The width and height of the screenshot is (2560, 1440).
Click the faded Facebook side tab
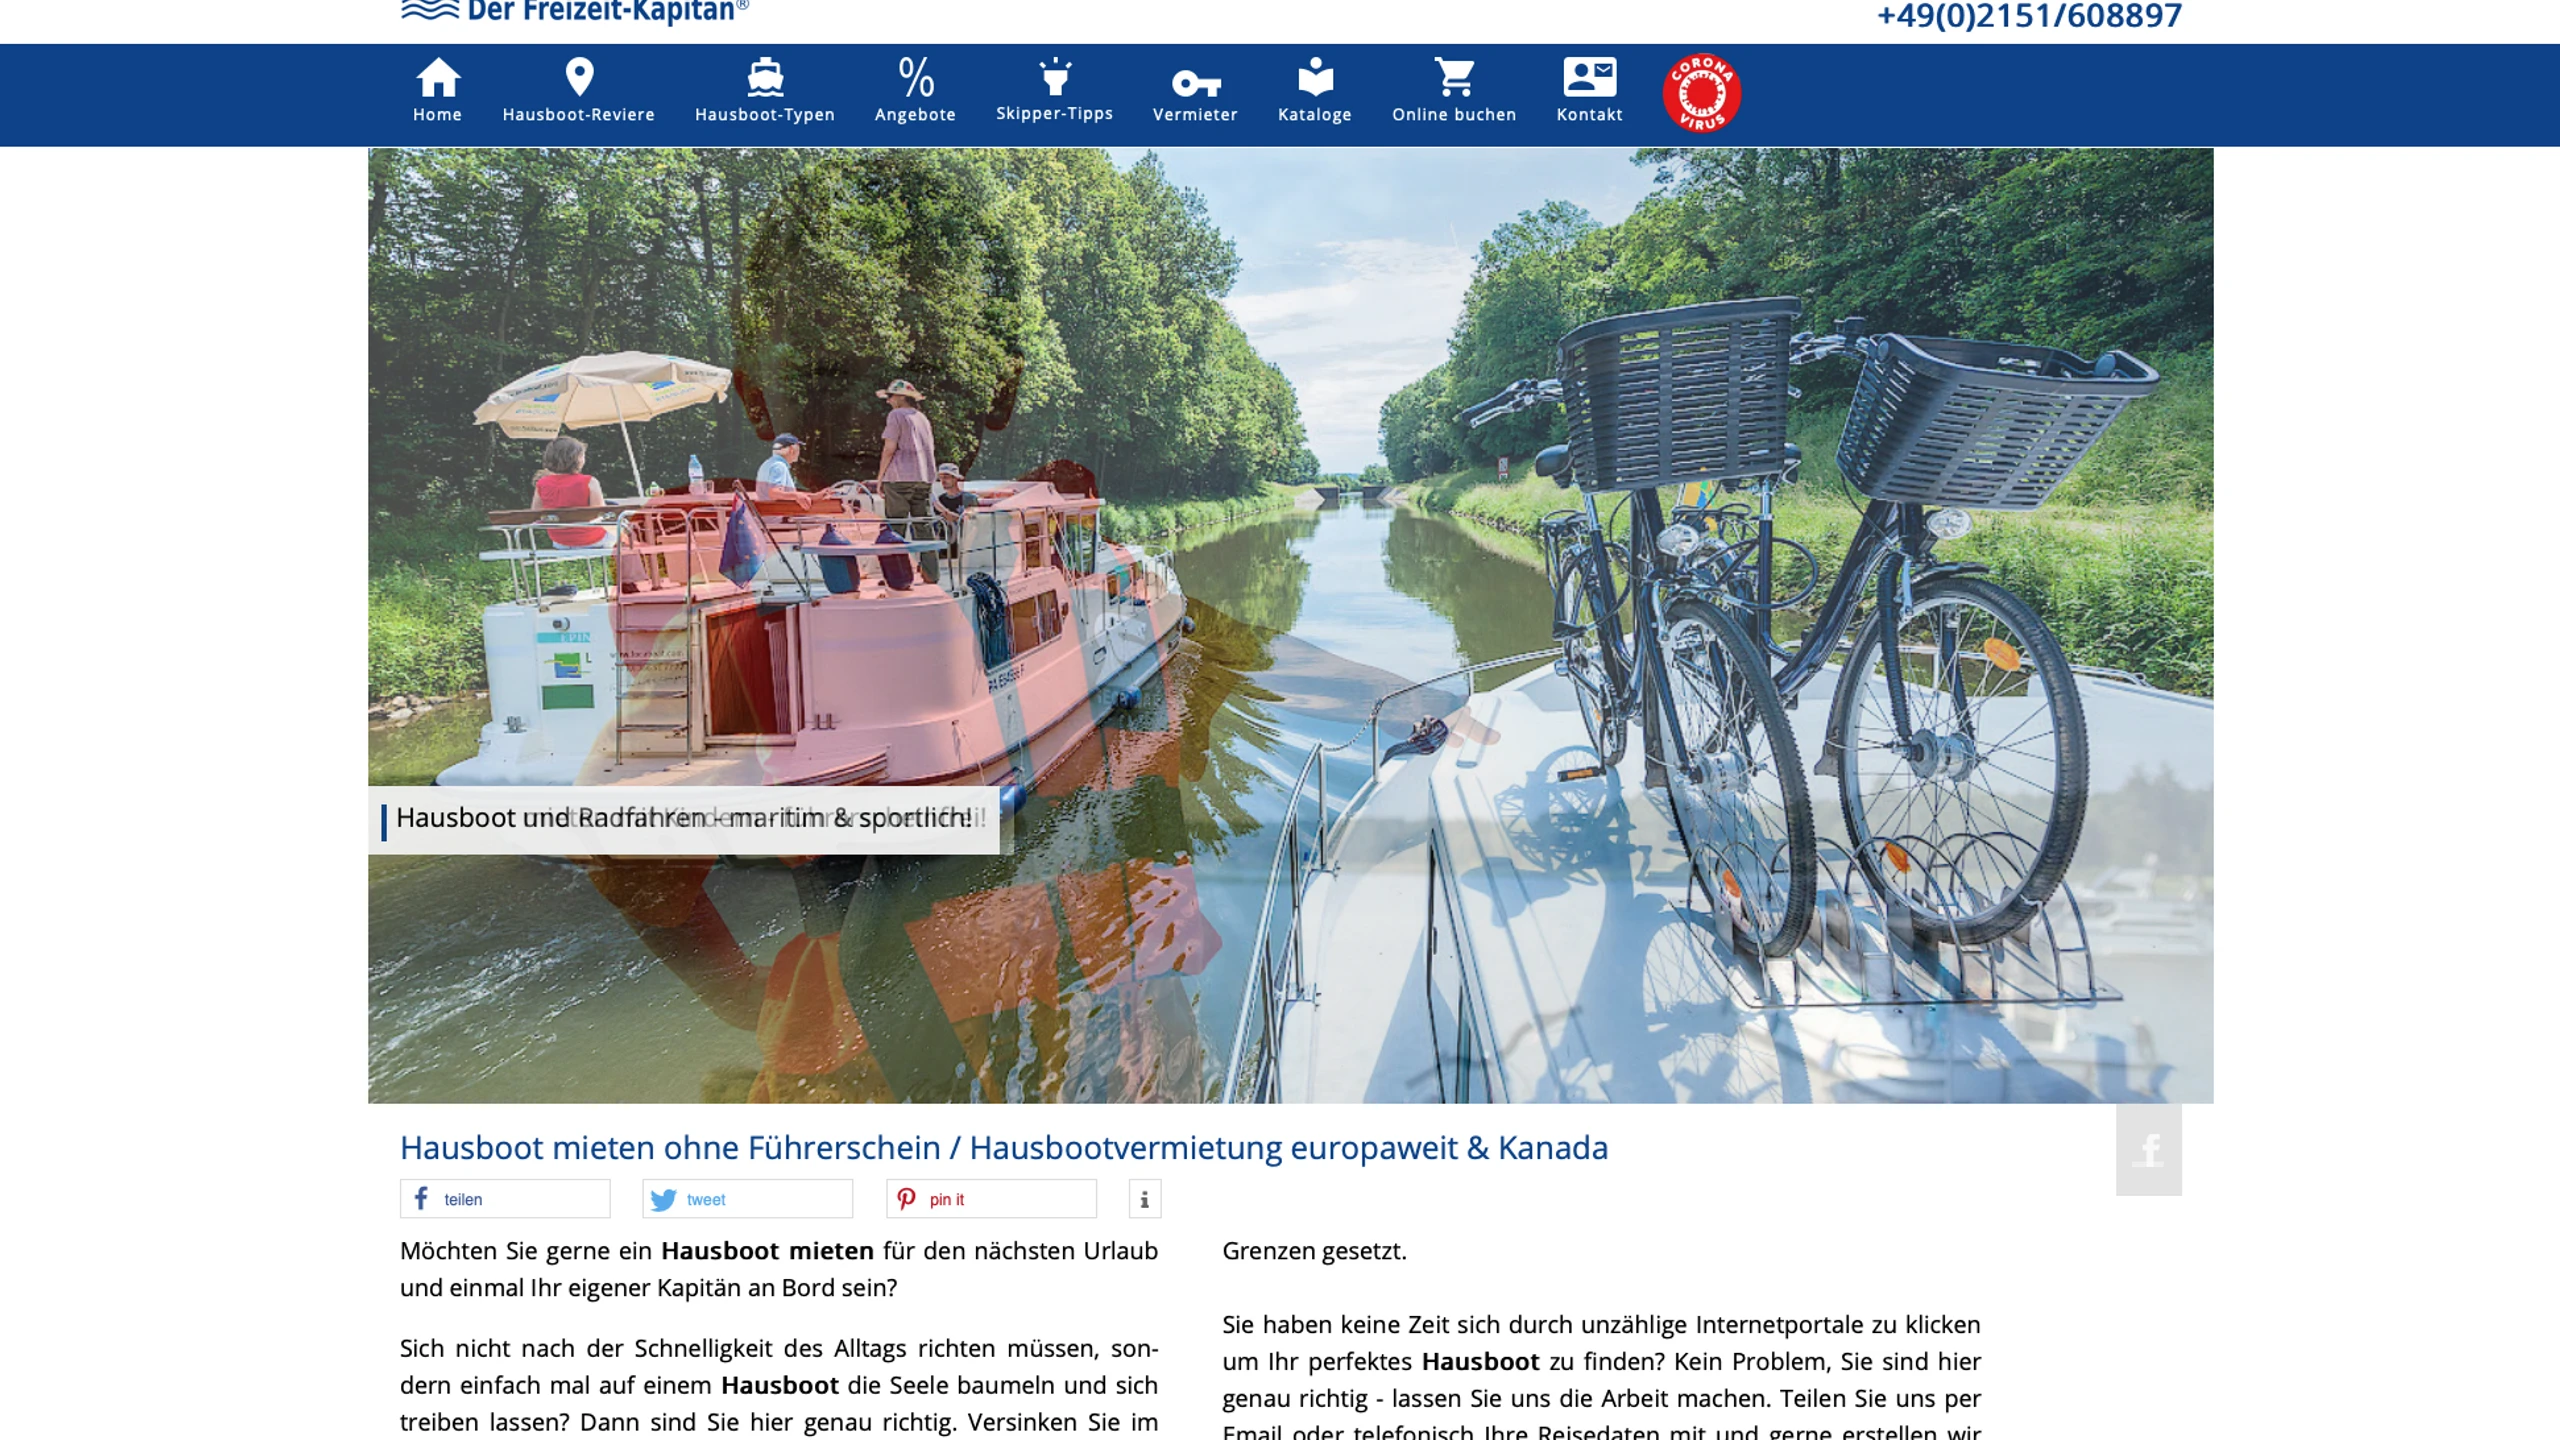tap(2148, 1150)
